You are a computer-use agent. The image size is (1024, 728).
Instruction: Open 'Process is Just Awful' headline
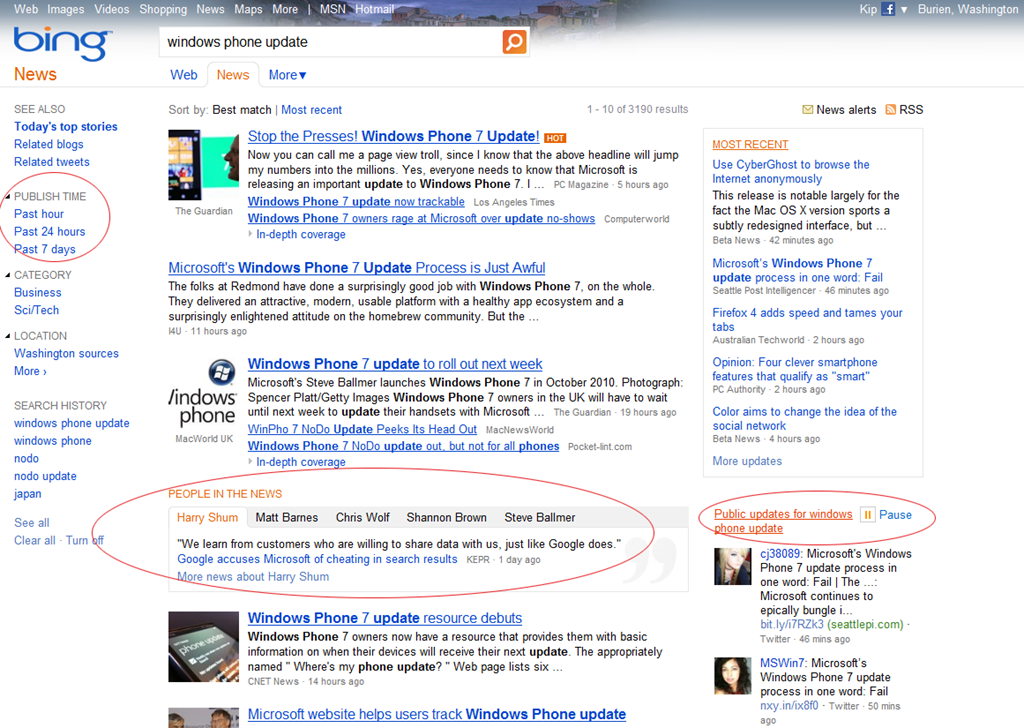coord(357,268)
